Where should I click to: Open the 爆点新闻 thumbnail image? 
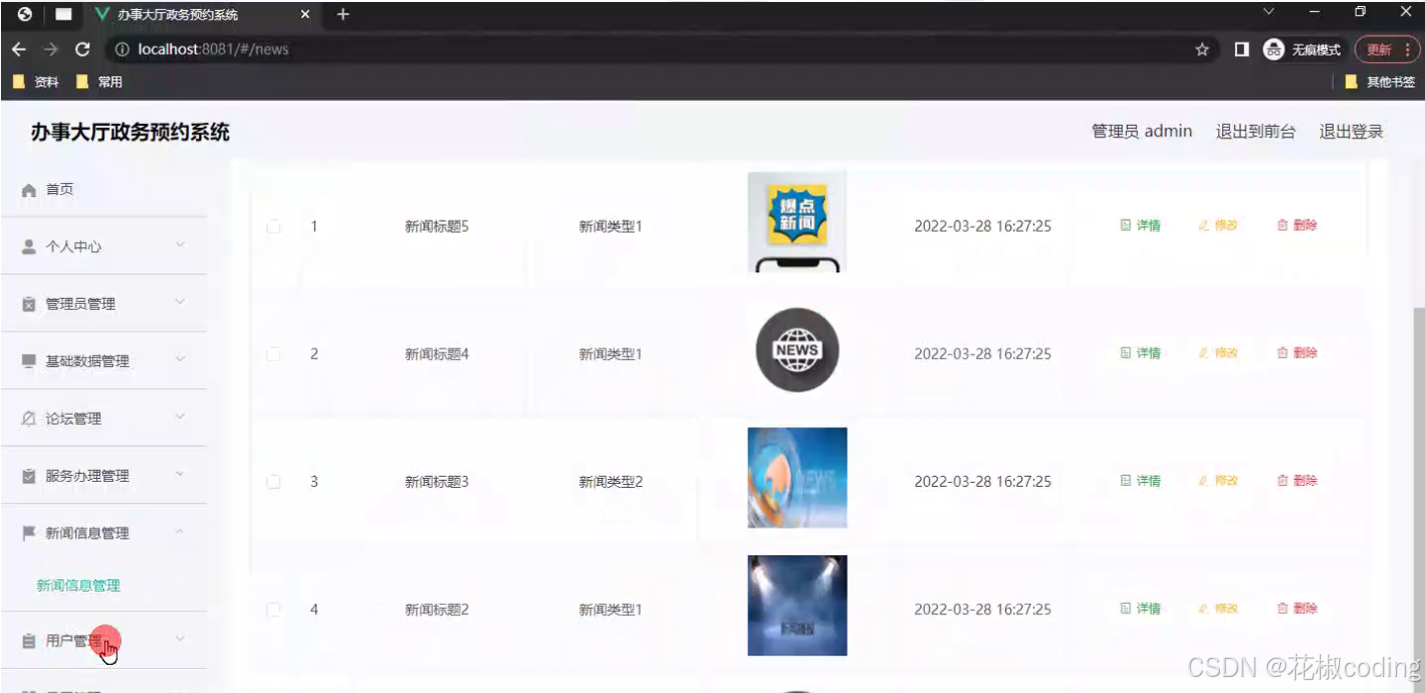[x=797, y=222]
